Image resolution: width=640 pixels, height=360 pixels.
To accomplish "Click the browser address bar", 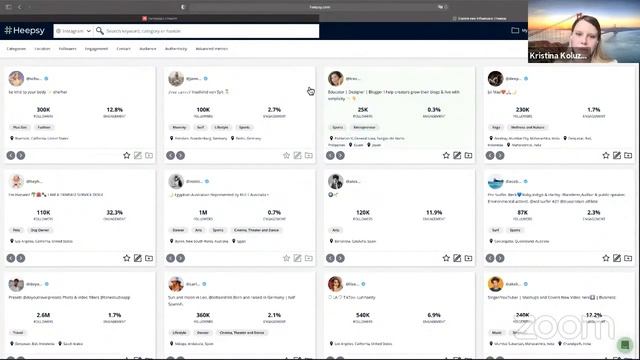I will [x=319, y=7].
